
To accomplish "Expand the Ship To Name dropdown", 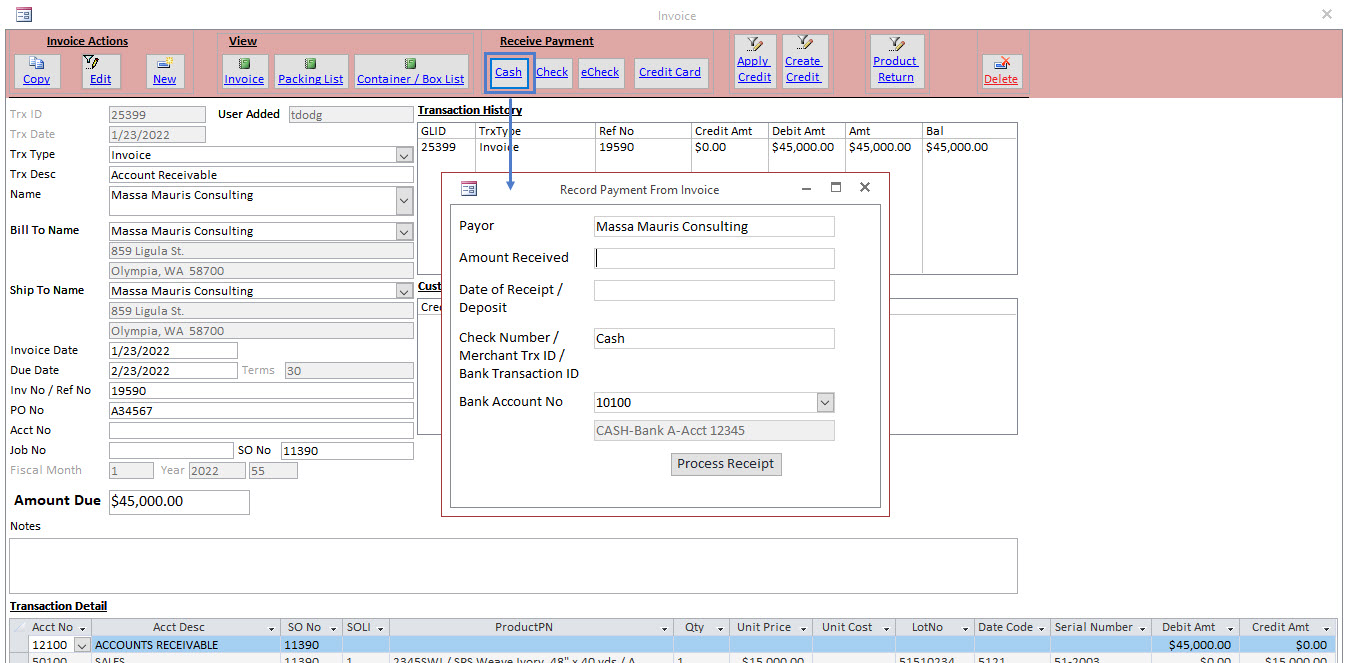I will (404, 290).
